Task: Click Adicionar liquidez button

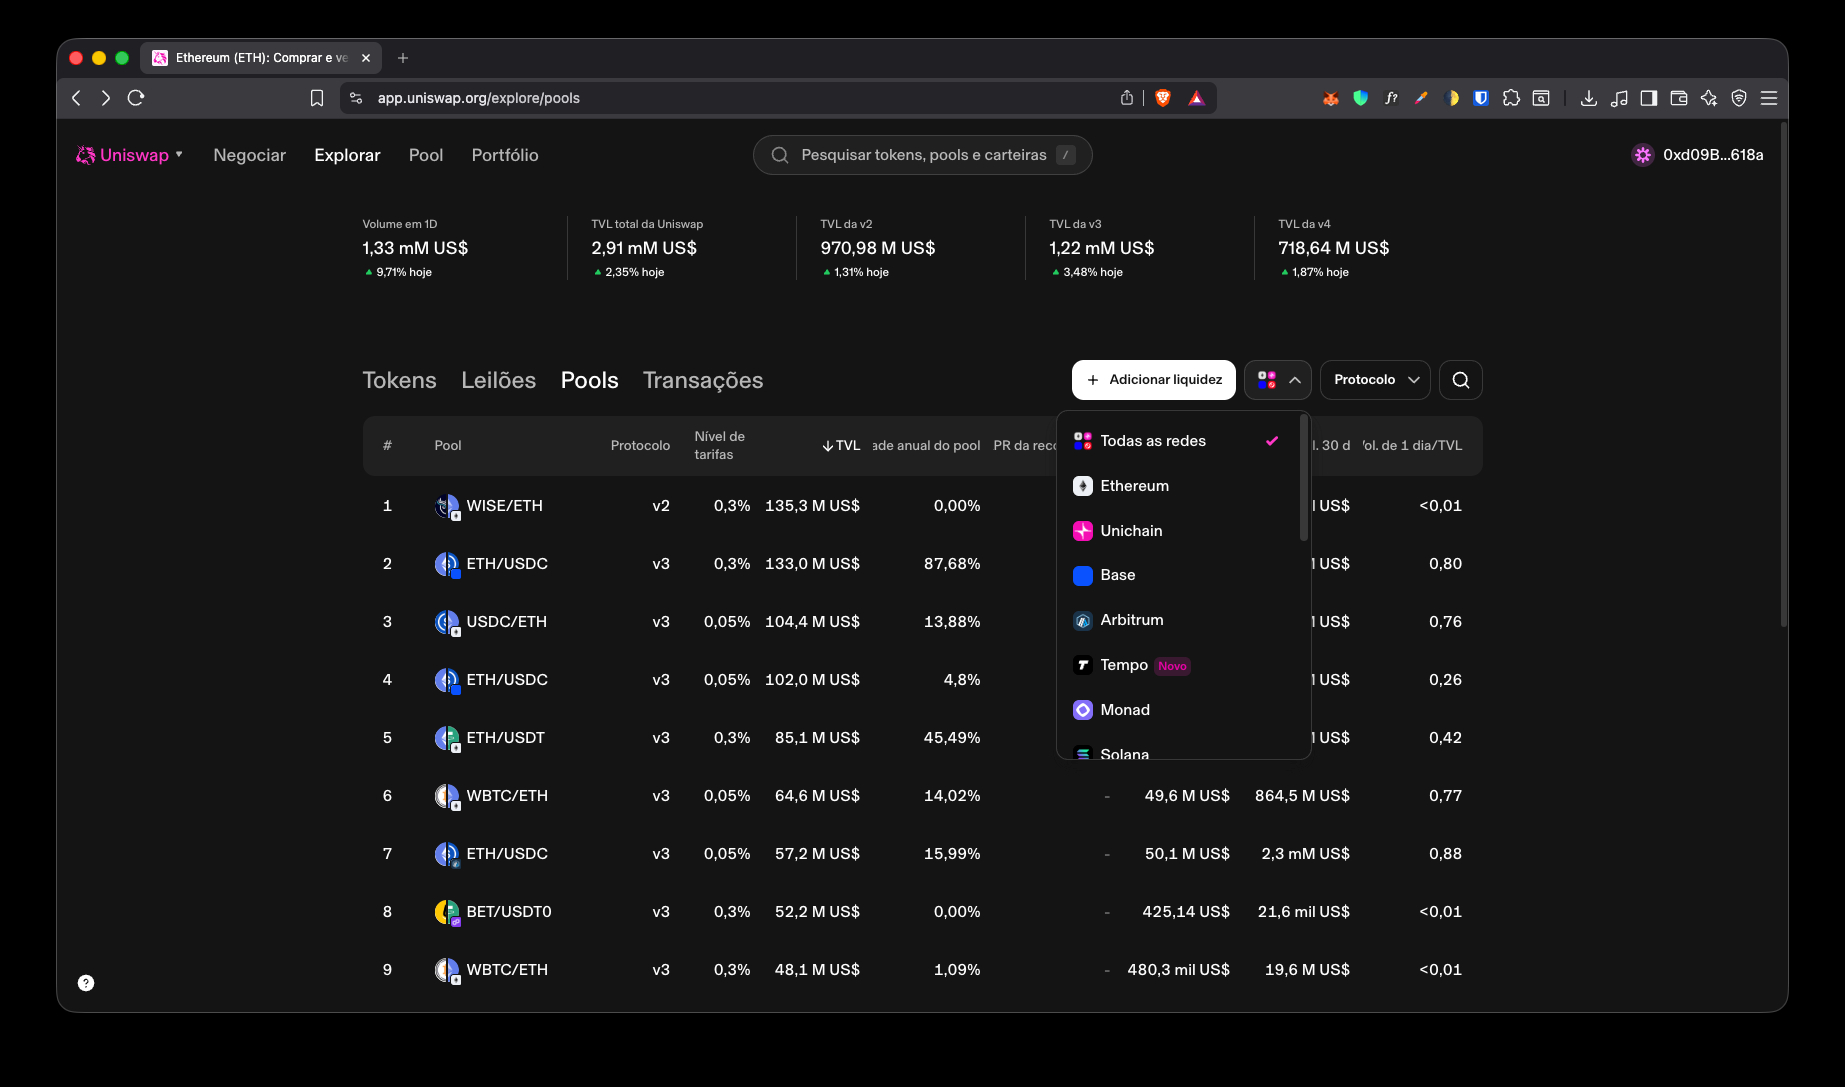Action: [x=1154, y=380]
